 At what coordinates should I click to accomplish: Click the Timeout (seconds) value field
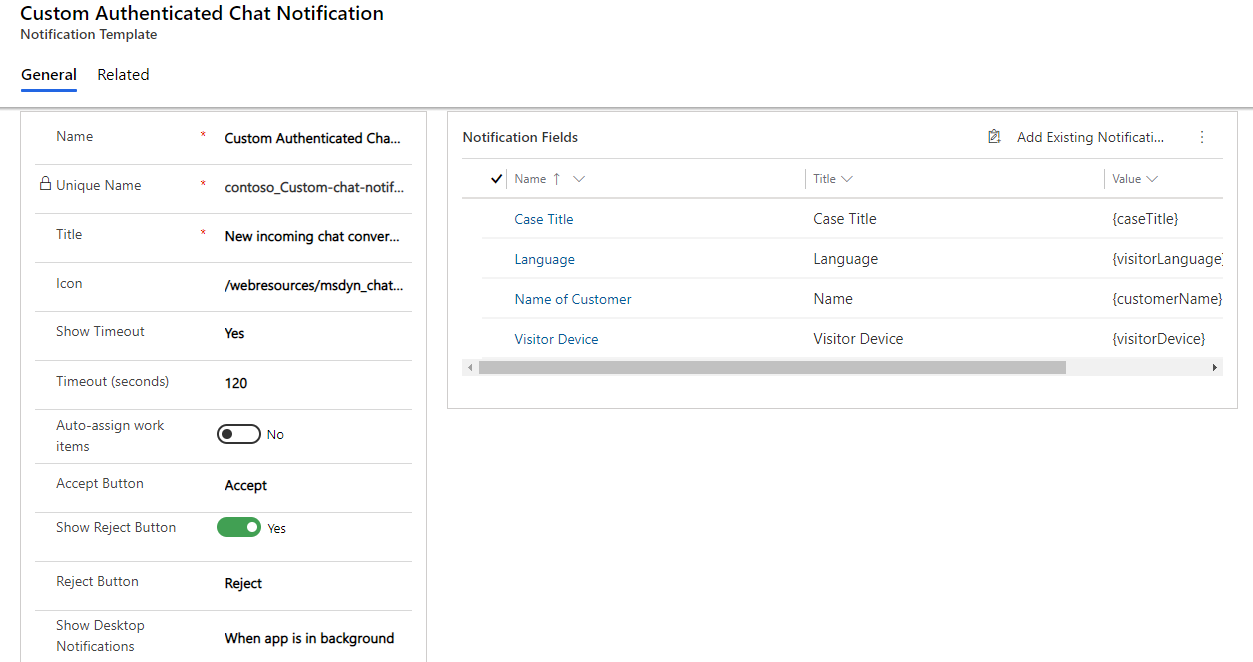coord(300,381)
